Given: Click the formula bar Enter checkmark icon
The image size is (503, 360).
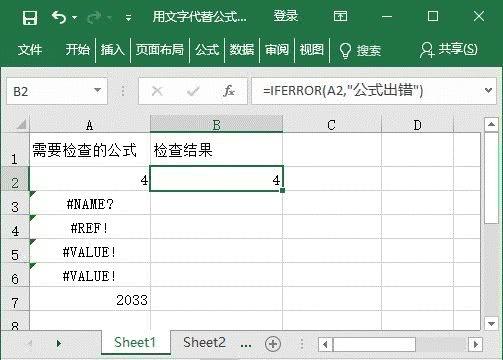Looking at the screenshot, I should click(193, 91).
